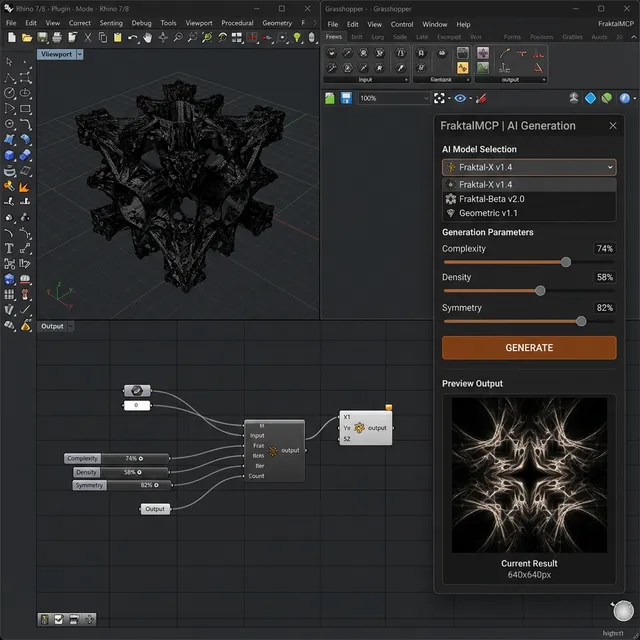This screenshot has width=640, height=640.
Task: Click the Zoom extents icon in Grasshopper toolbar
Action: [x=439, y=98]
